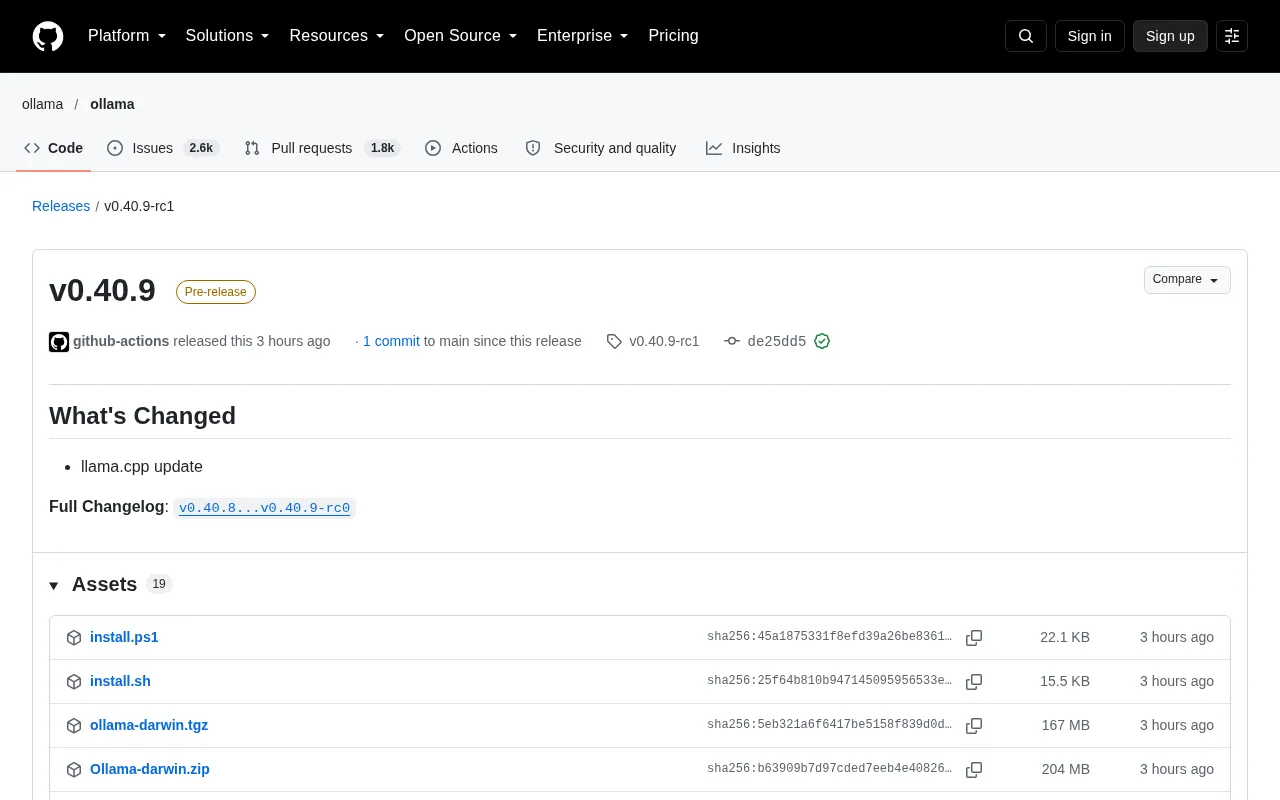
Task: Open the Enterprise dropdown menu
Action: (x=583, y=36)
